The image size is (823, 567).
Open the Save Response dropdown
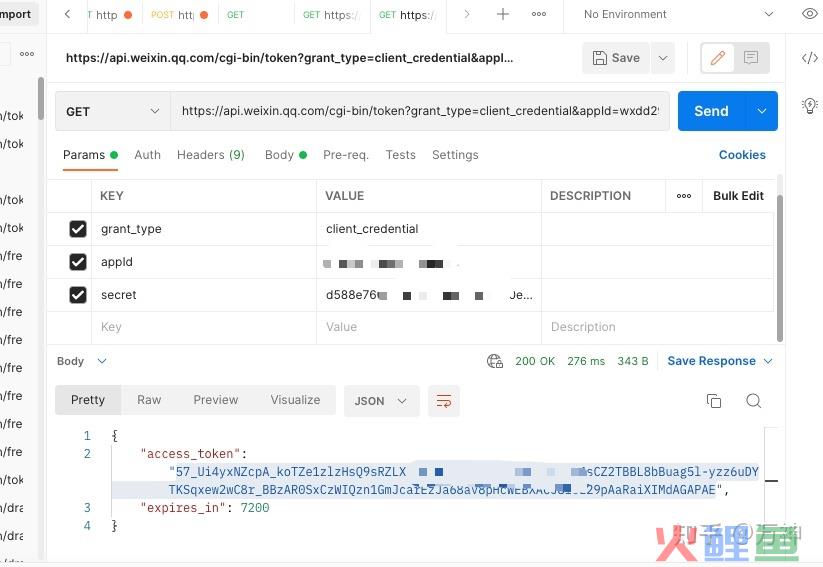pyautogui.click(x=720, y=361)
